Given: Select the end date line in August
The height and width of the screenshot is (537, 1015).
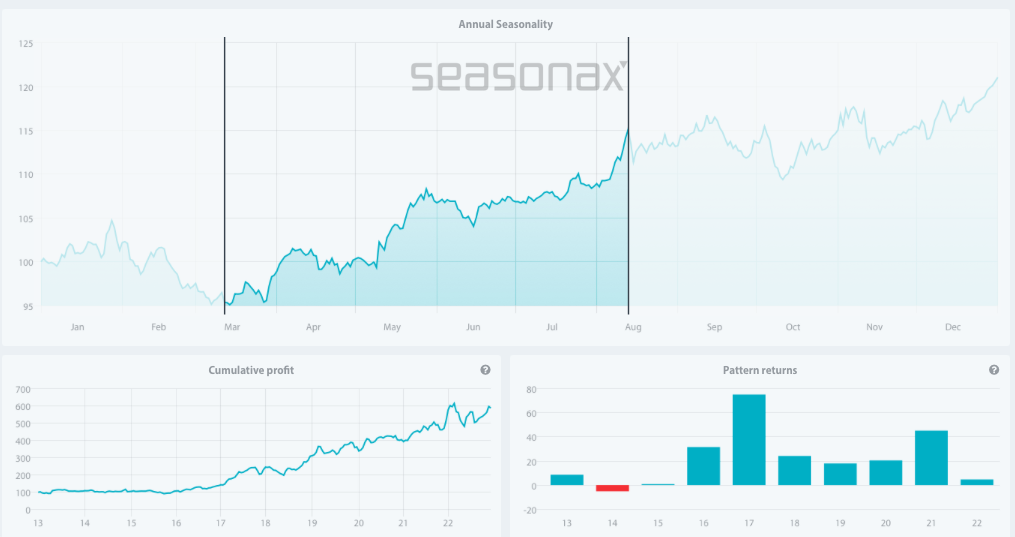Looking at the screenshot, I should click(628, 170).
